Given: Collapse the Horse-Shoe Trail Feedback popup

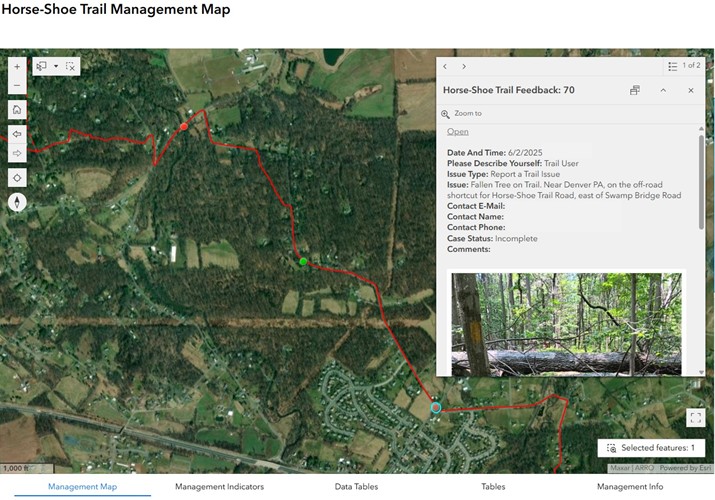Looking at the screenshot, I should [x=663, y=90].
